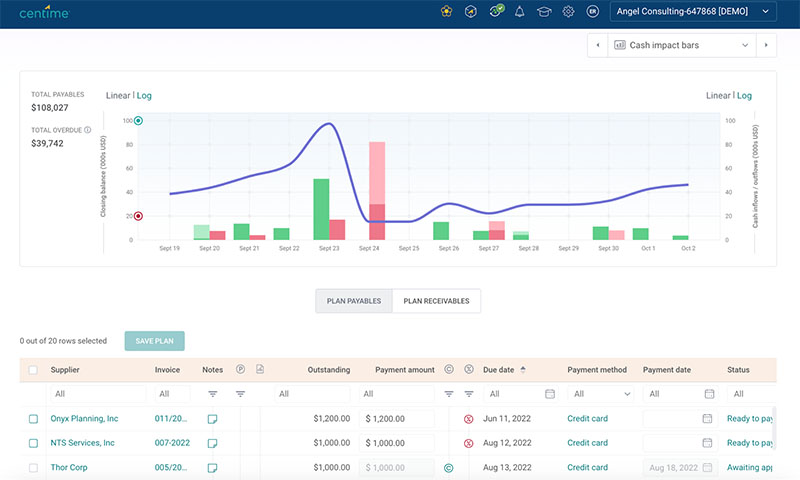The width and height of the screenshot is (800, 480).
Task: Open the C column filter icon
Action: [x=449, y=394]
